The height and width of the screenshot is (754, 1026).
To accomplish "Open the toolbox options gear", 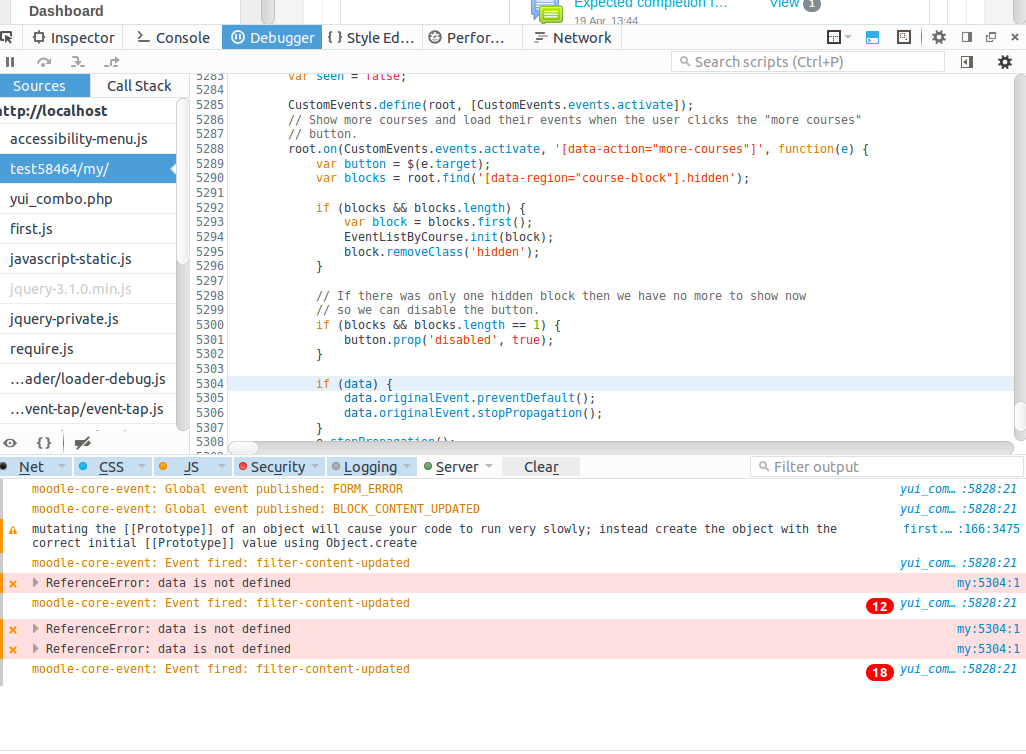I will tap(939, 37).
